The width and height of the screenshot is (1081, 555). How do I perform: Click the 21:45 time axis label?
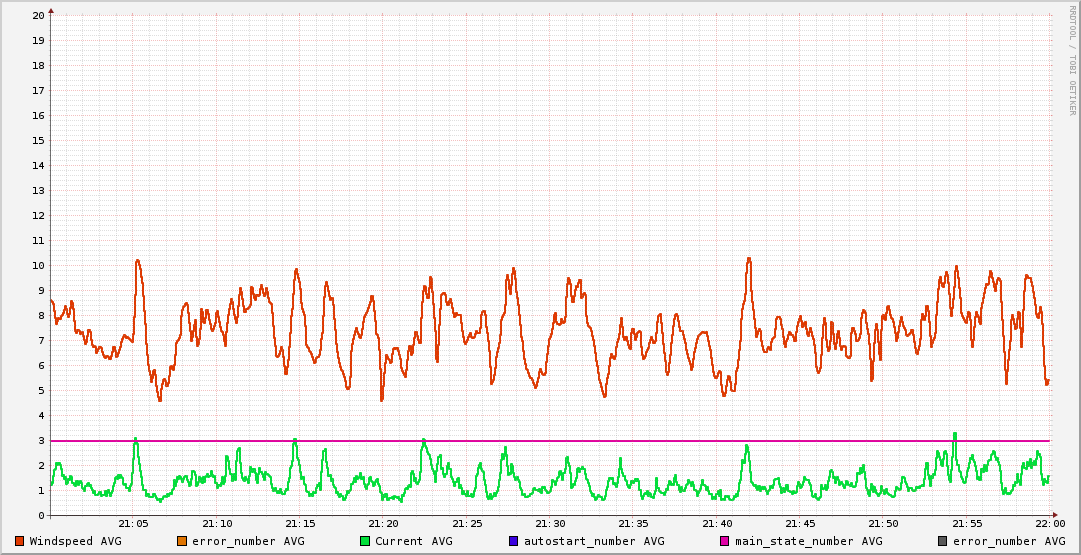(800, 524)
